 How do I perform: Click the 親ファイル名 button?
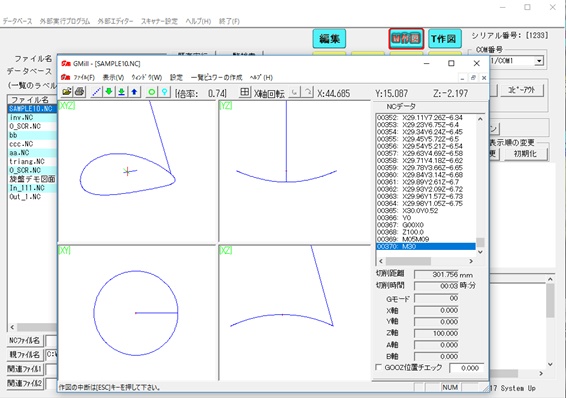tap(25, 355)
